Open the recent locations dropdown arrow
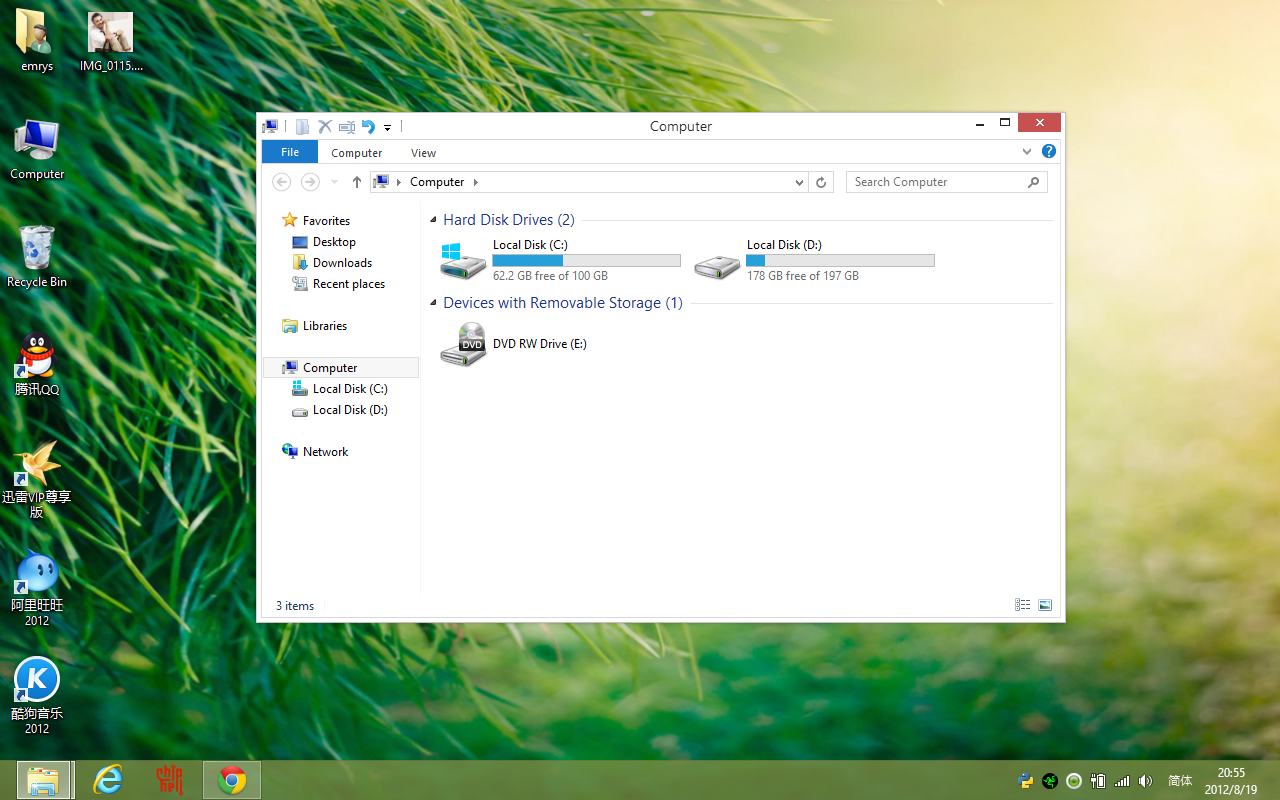The width and height of the screenshot is (1280, 800). pyautogui.click(x=334, y=182)
